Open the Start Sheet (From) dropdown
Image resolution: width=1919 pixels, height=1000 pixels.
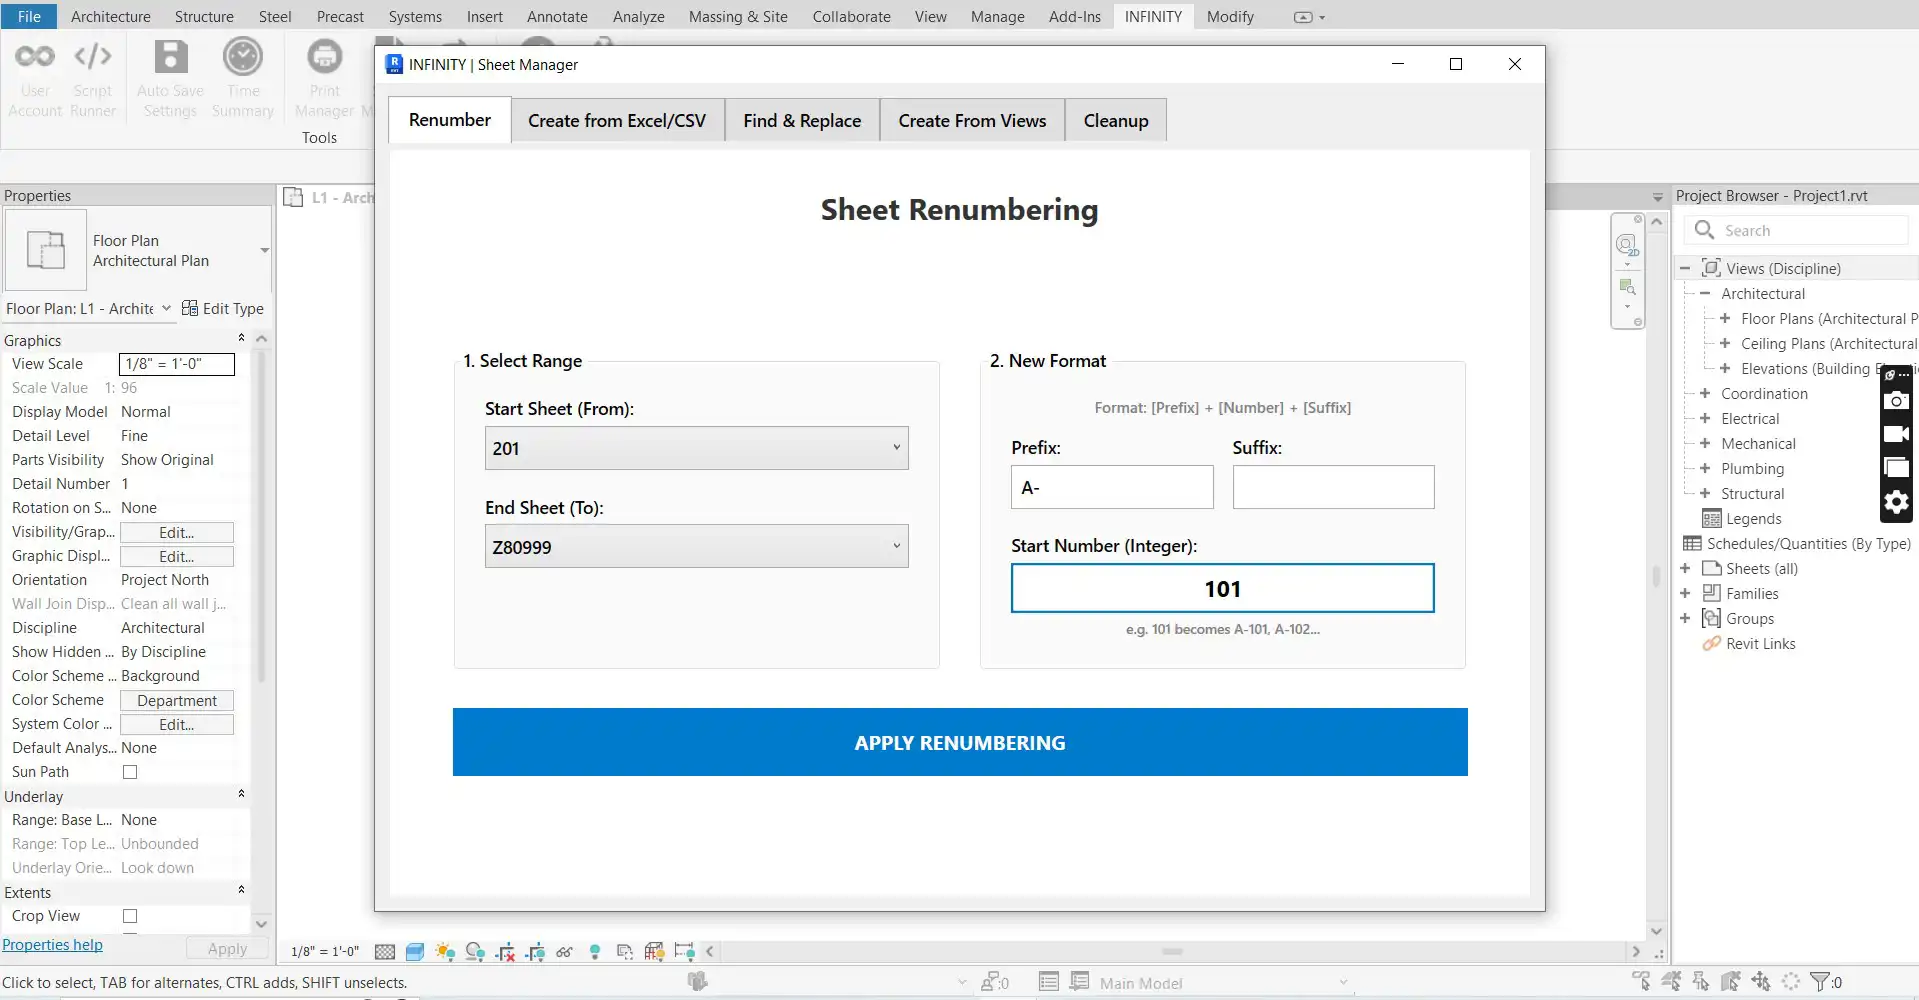click(696, 448)
